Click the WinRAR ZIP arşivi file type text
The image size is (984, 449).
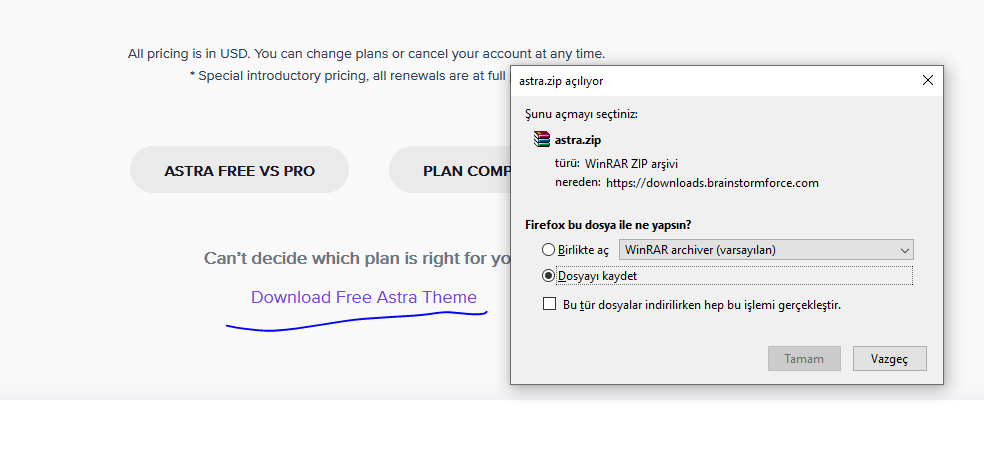pyautogui.click(x=631, y=164)
